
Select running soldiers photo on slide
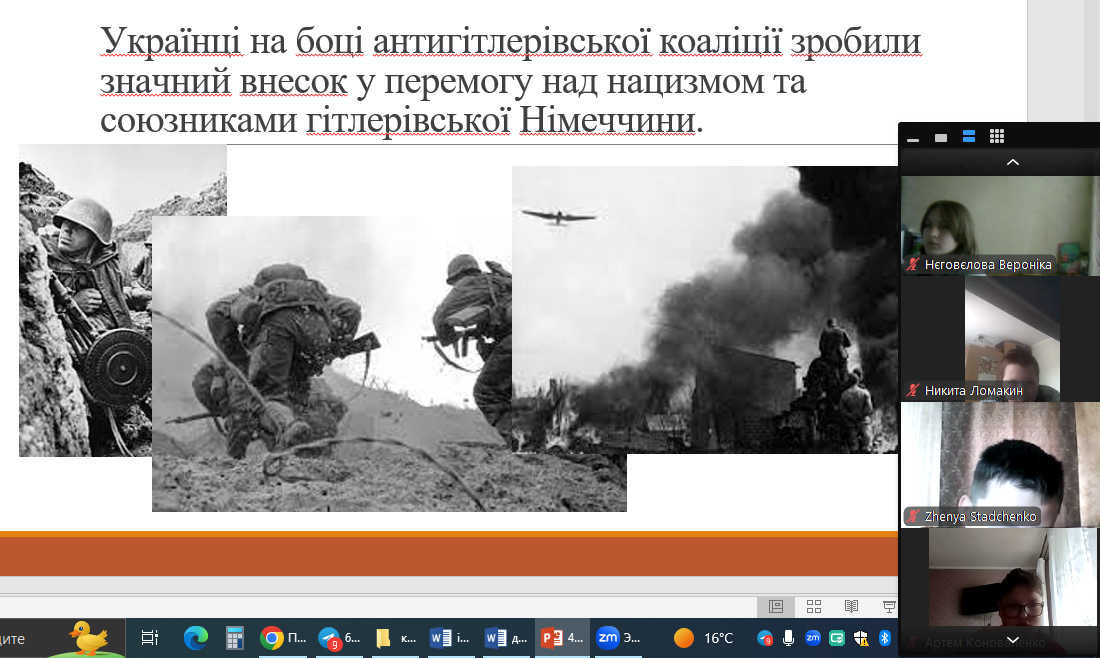pos(389,363)
